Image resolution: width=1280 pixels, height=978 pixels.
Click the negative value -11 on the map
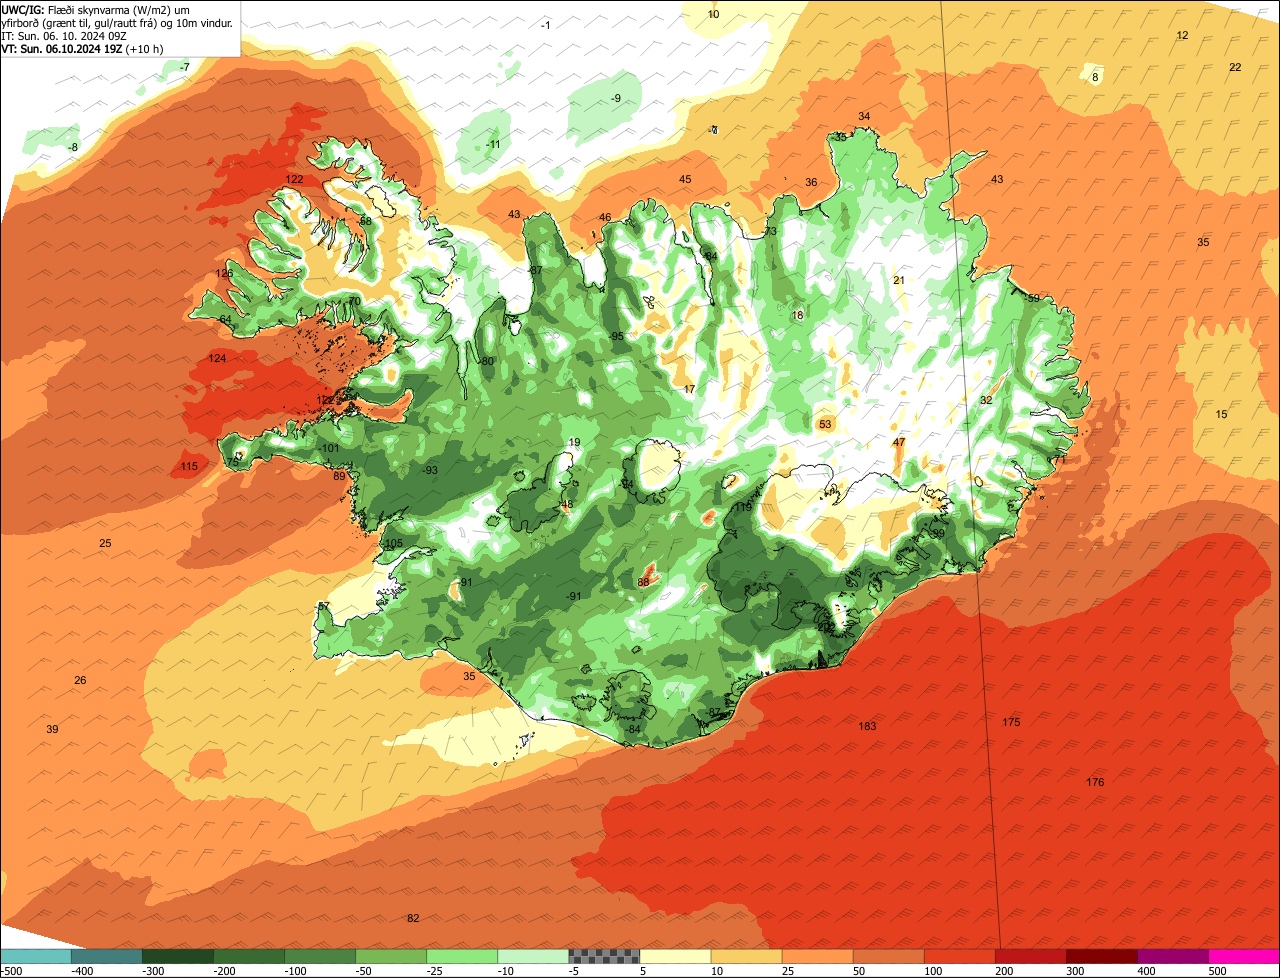[x=492, y=144]
